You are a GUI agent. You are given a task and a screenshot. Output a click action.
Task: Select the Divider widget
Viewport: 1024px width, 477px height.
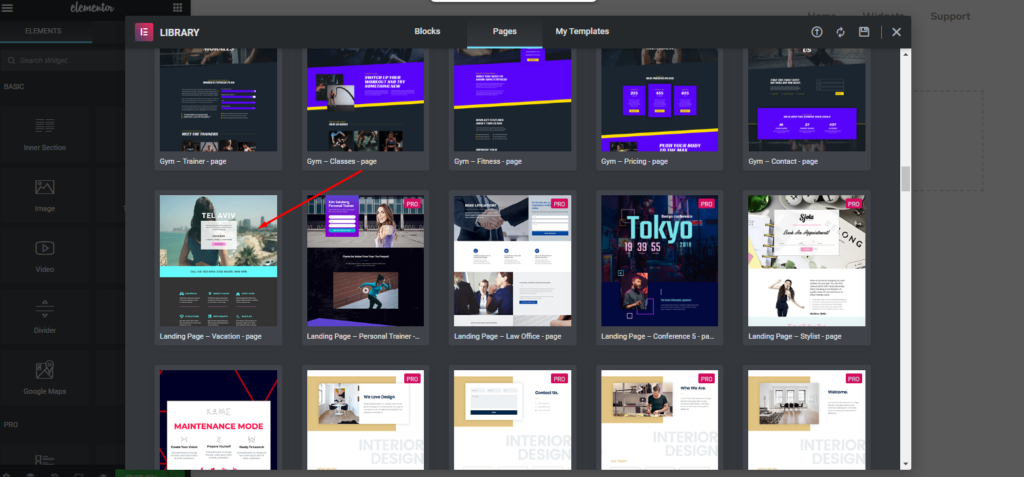(x=44, y=317)
